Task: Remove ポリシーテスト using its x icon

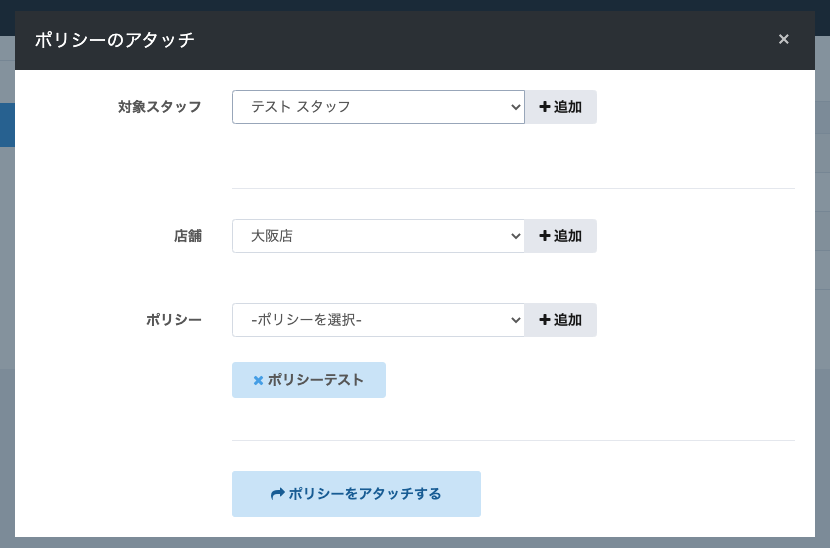Action: point(258,380)
